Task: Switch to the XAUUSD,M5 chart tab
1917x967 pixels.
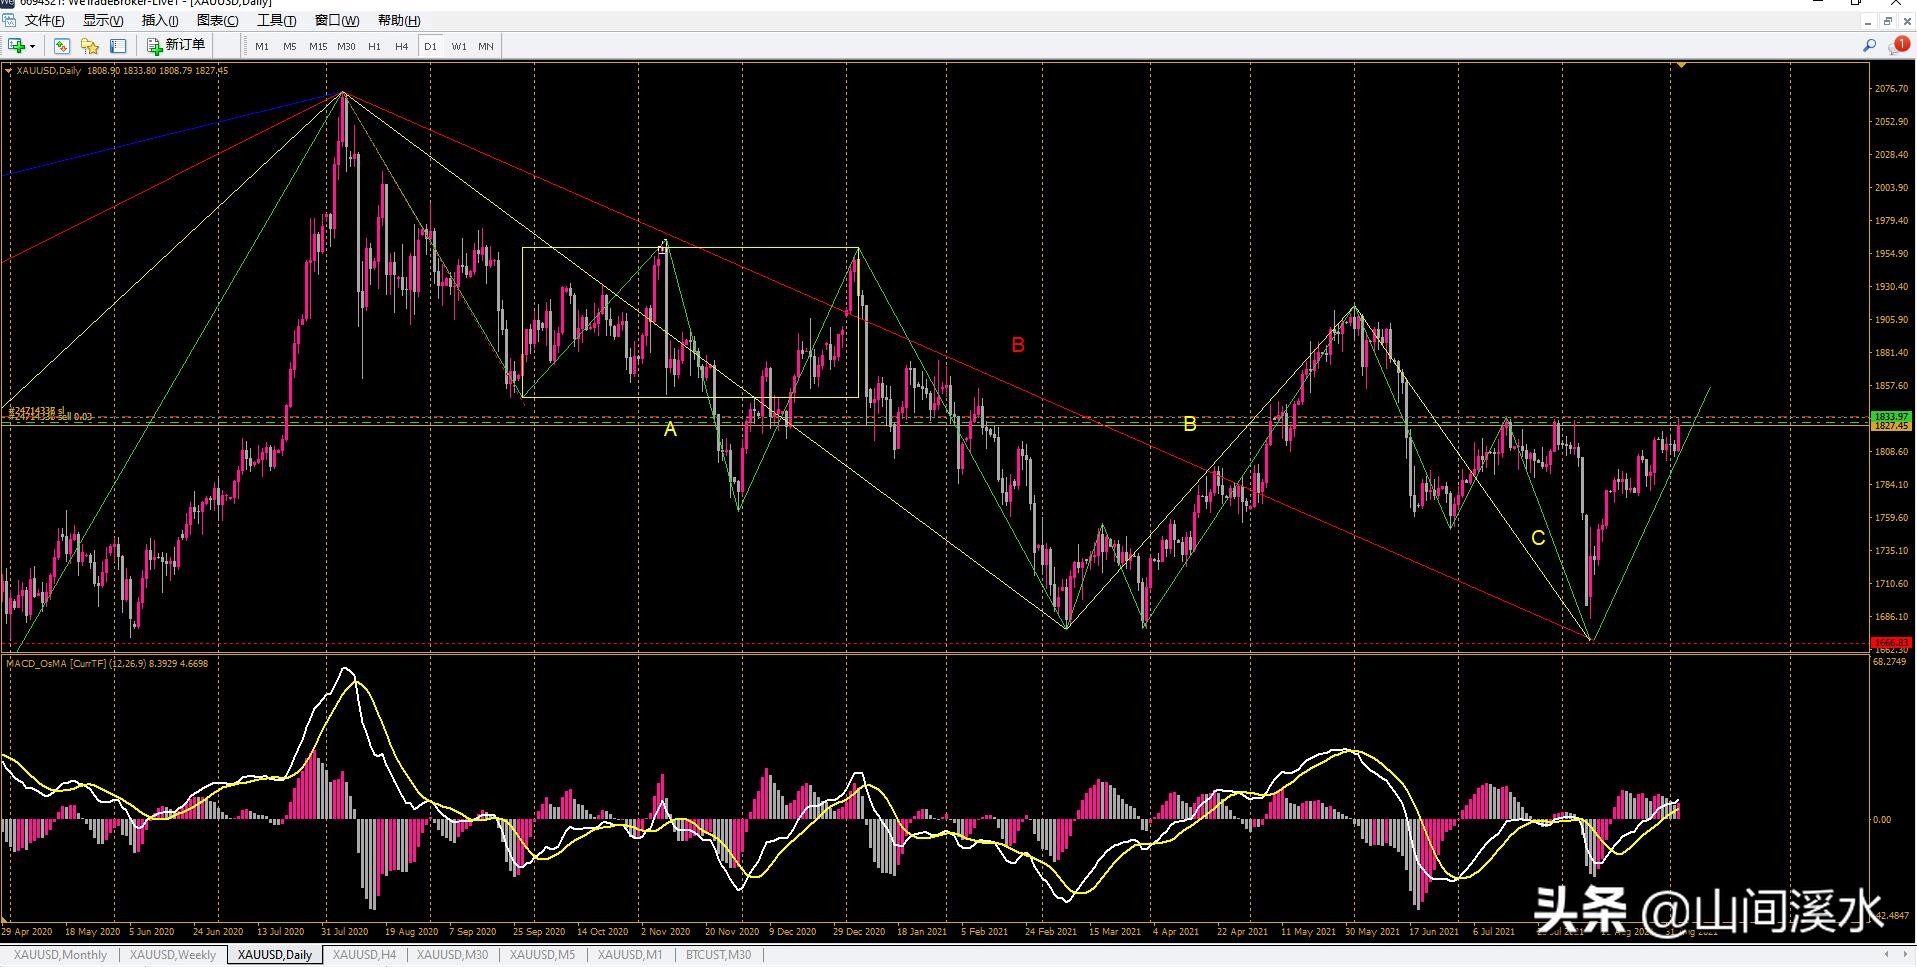Action: (x=543, y=955)
